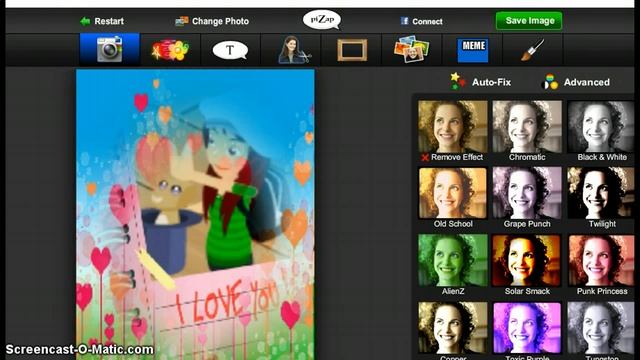The height and width of the screenshot is (360, 640).
Task: Click the I LOVE YOU photo canvas
Action: click(195, 214)
